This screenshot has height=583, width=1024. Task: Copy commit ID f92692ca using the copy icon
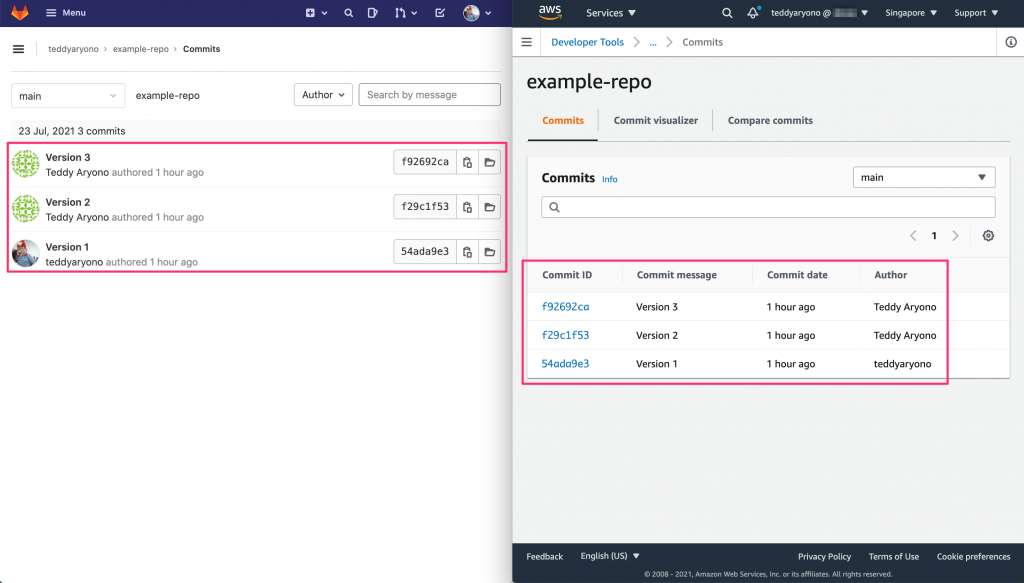point(466,162)
